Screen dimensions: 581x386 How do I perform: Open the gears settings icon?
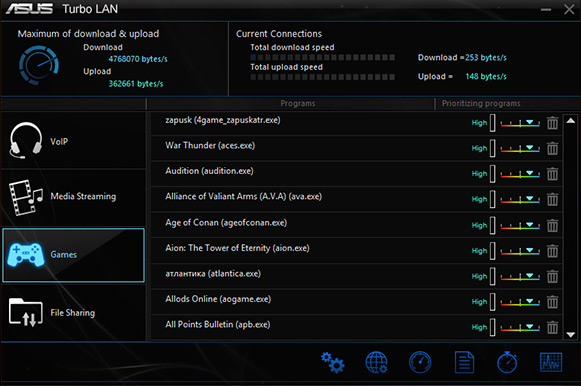[332, 362]
